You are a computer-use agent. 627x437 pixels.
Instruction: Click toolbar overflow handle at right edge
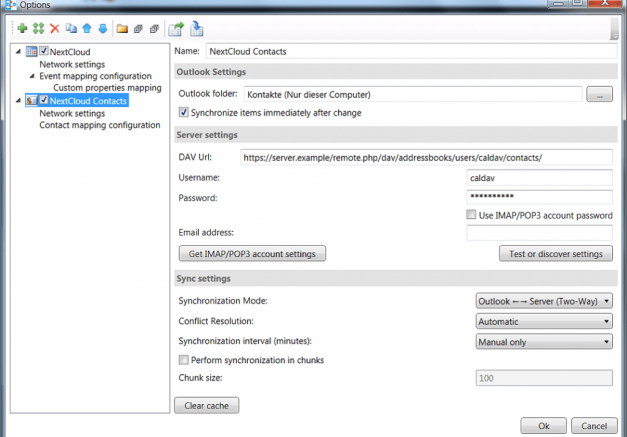pyautogui.click(x=614, y=29)
